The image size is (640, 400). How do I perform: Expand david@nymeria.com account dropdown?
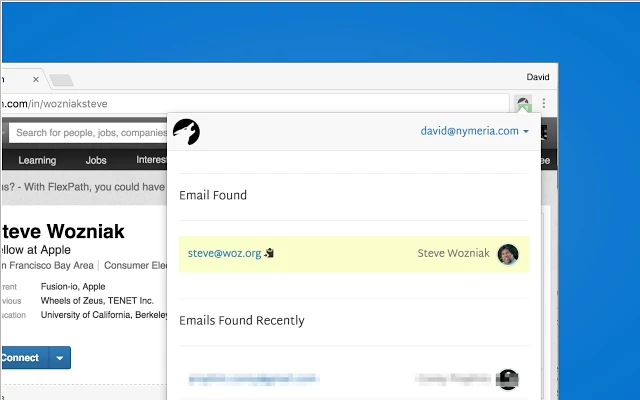[475, 131]
